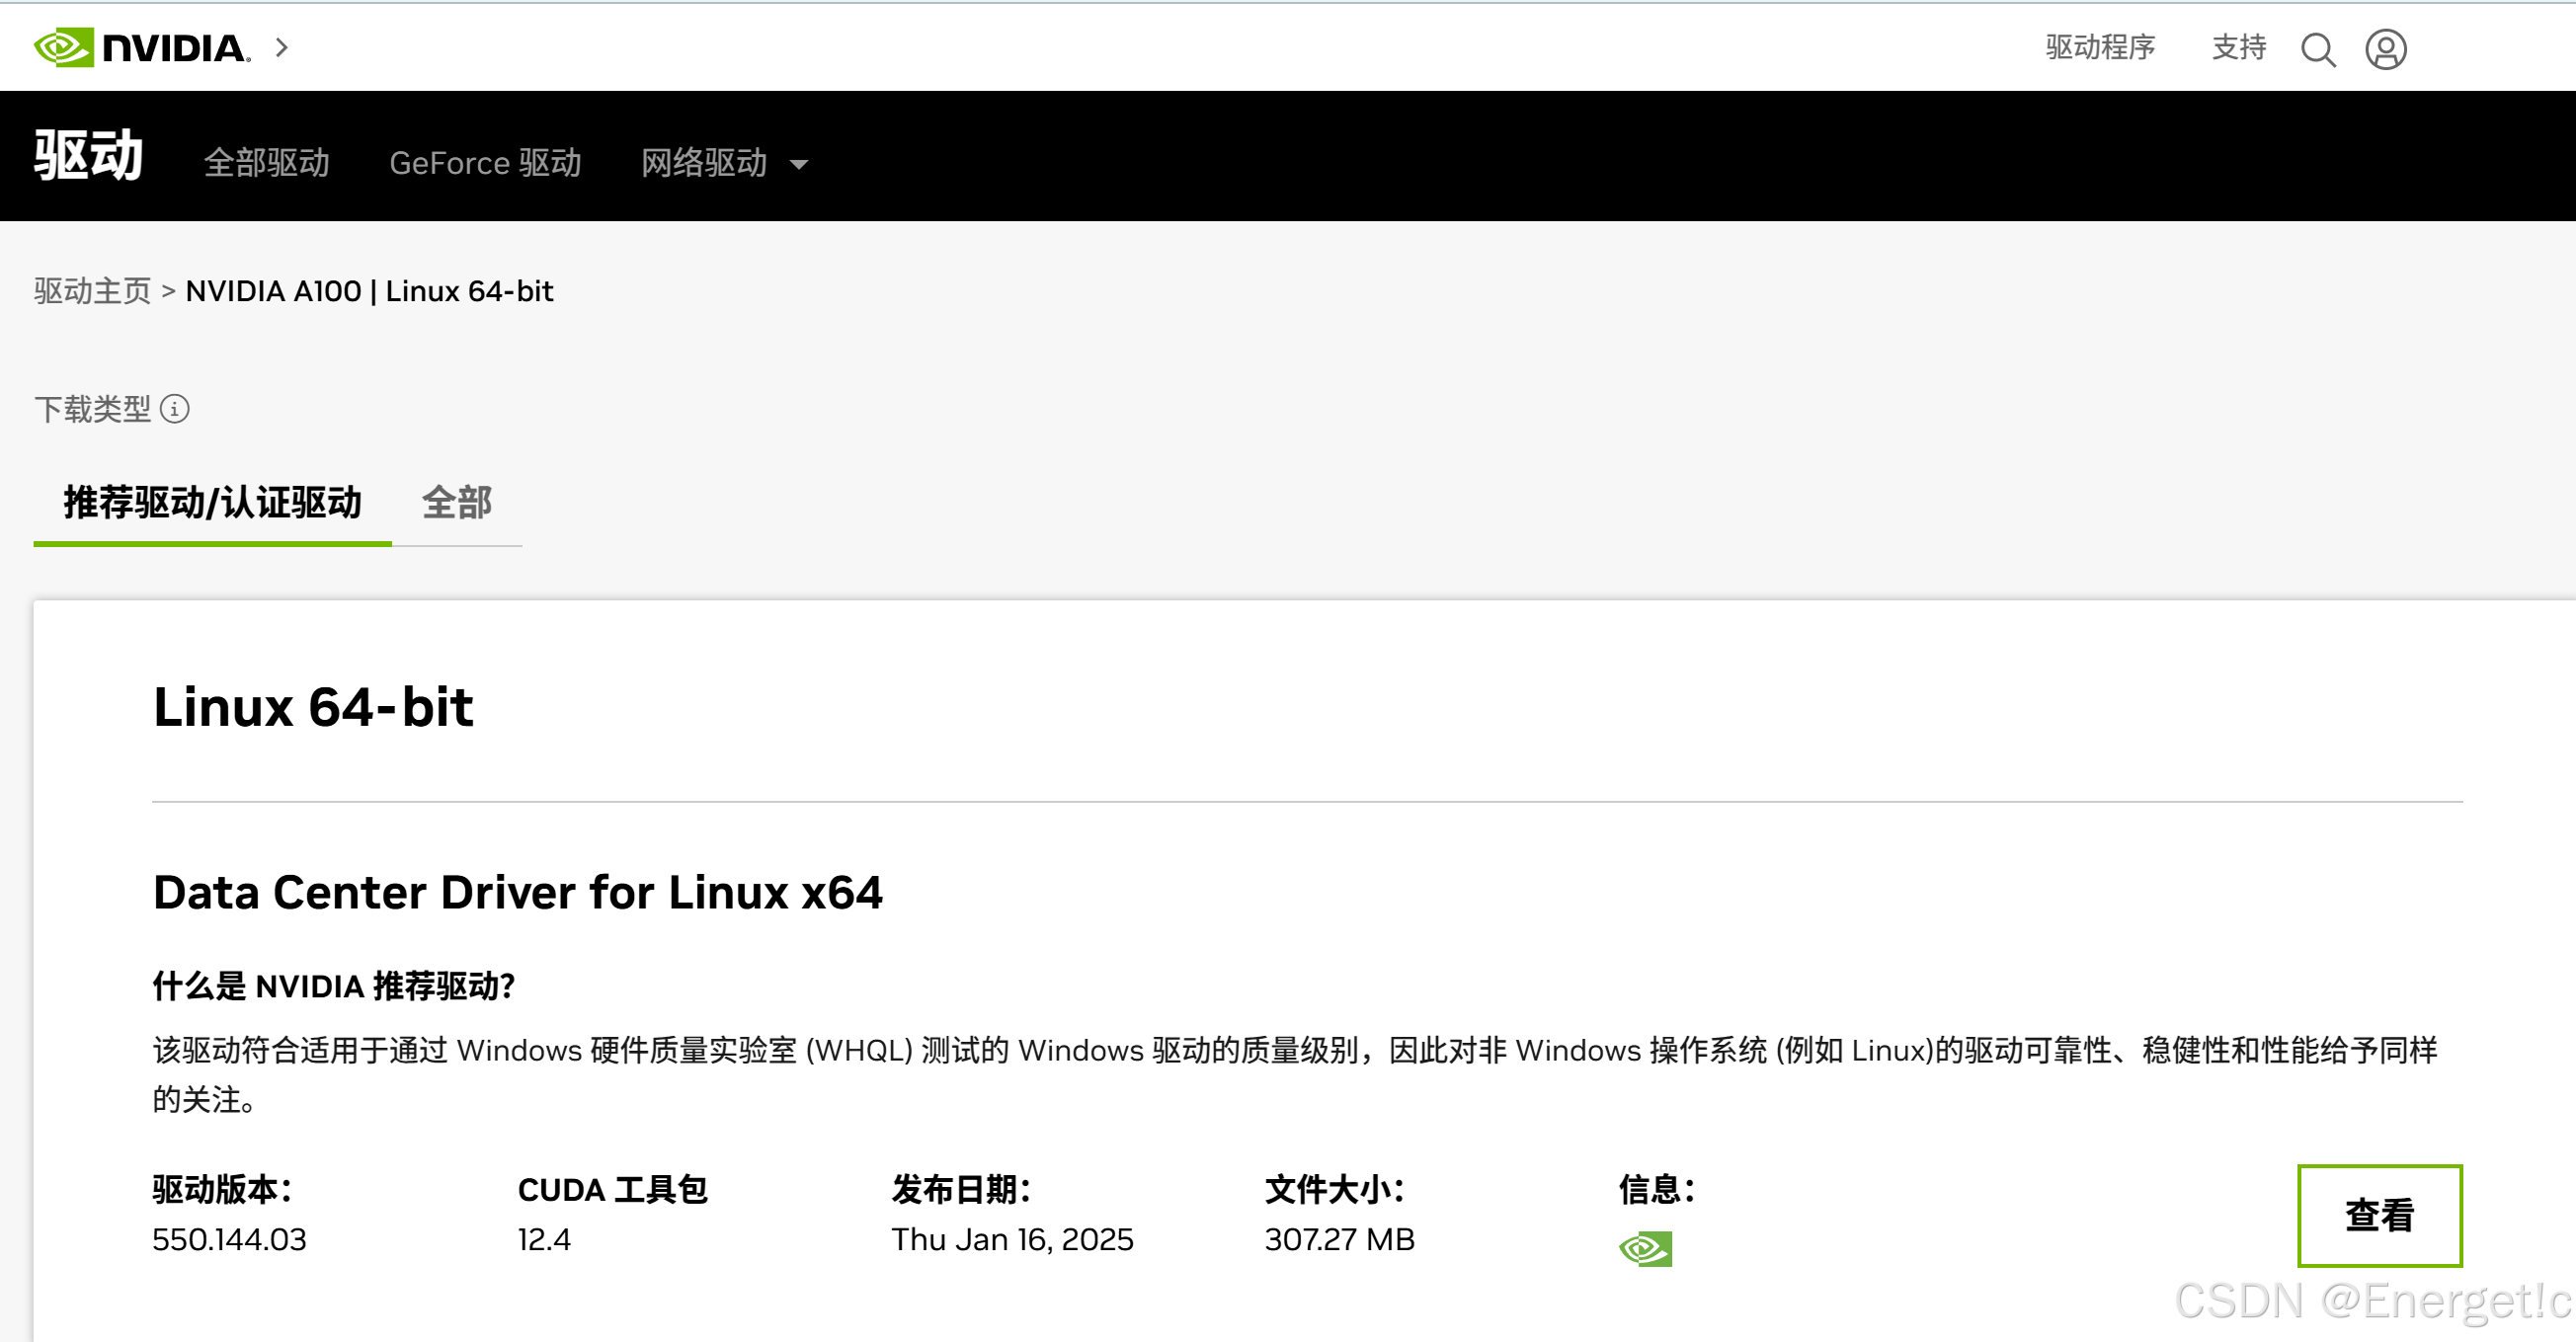2576x1342 pixels.
Task: Click NVIDIA A100 | Linux 64-bit breadcrumb text
Action: coord(369,291)
